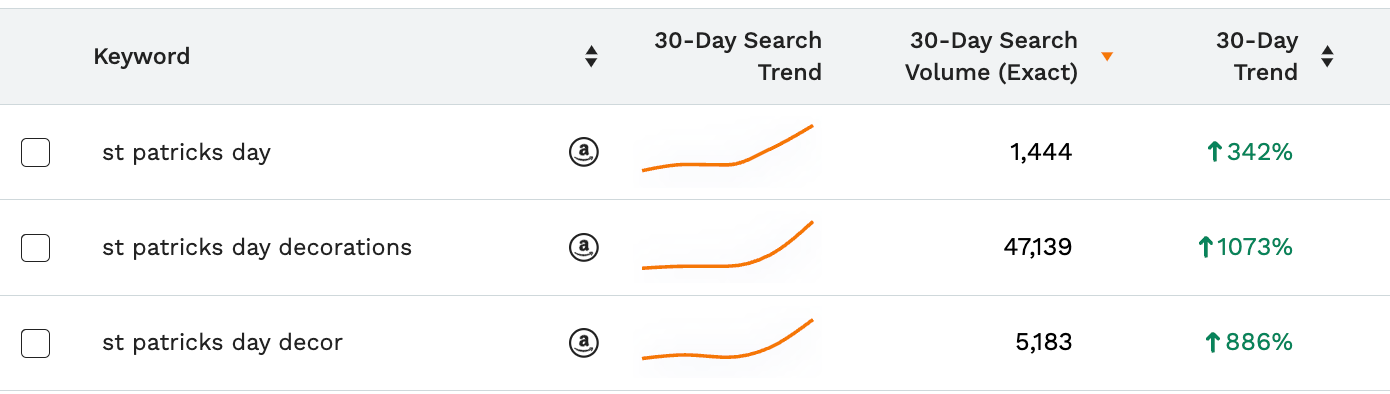Image resolution: width=1390 pixels, height=394 pixels.
Task: Select the st patricks day checkbox
Action: [x=35, y=152]
